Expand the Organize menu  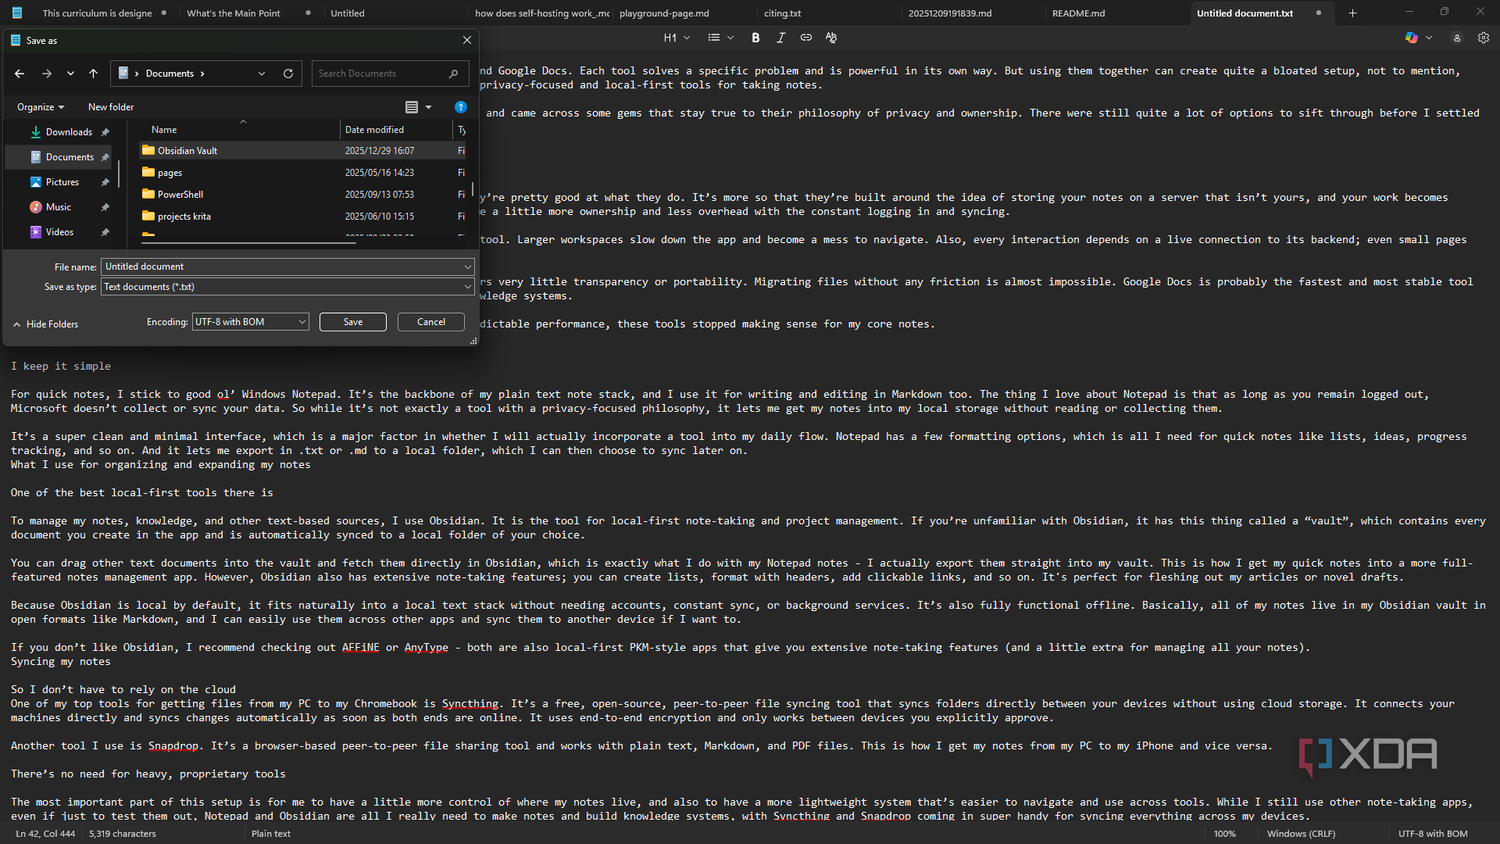40,107
